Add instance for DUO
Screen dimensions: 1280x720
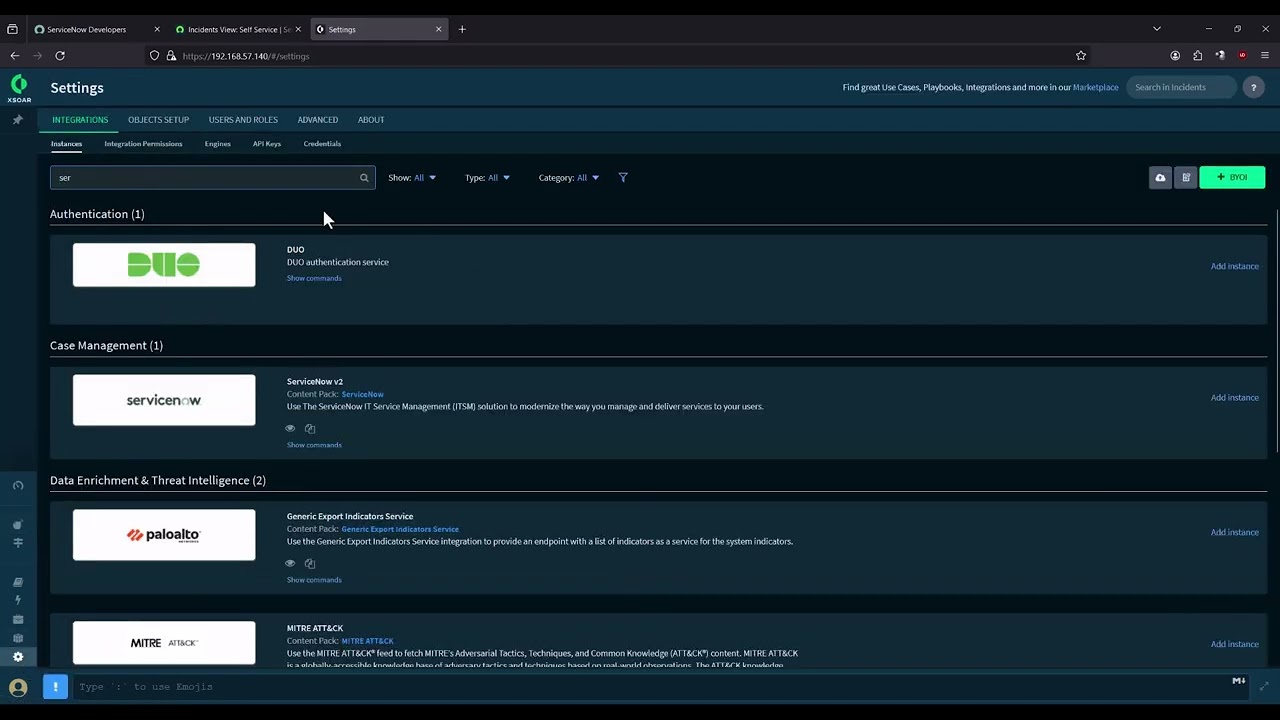(1234, 266)
